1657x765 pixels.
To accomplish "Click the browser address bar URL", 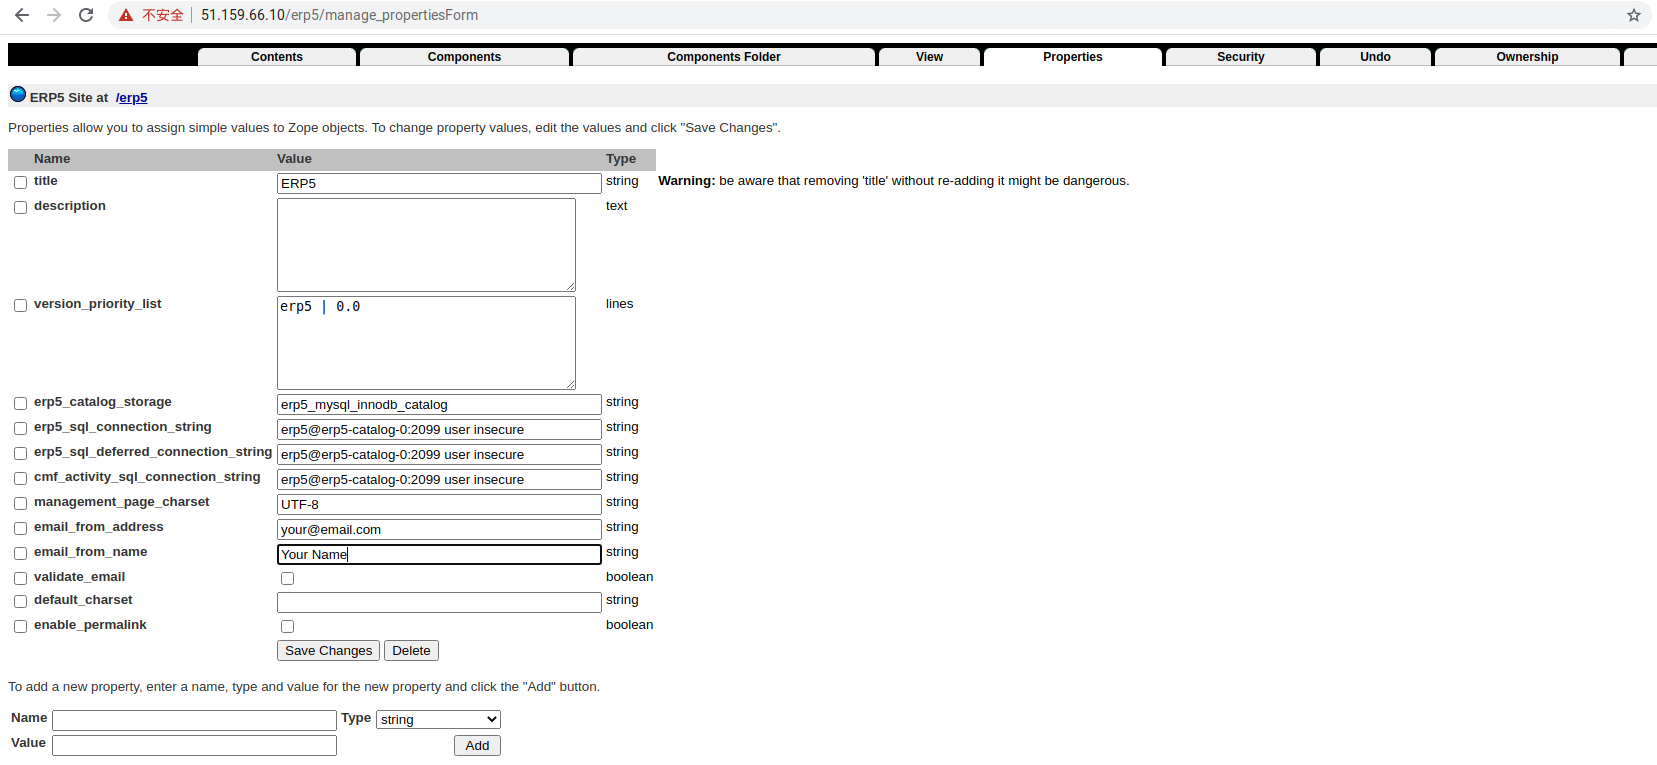I will tap(339, 15).
